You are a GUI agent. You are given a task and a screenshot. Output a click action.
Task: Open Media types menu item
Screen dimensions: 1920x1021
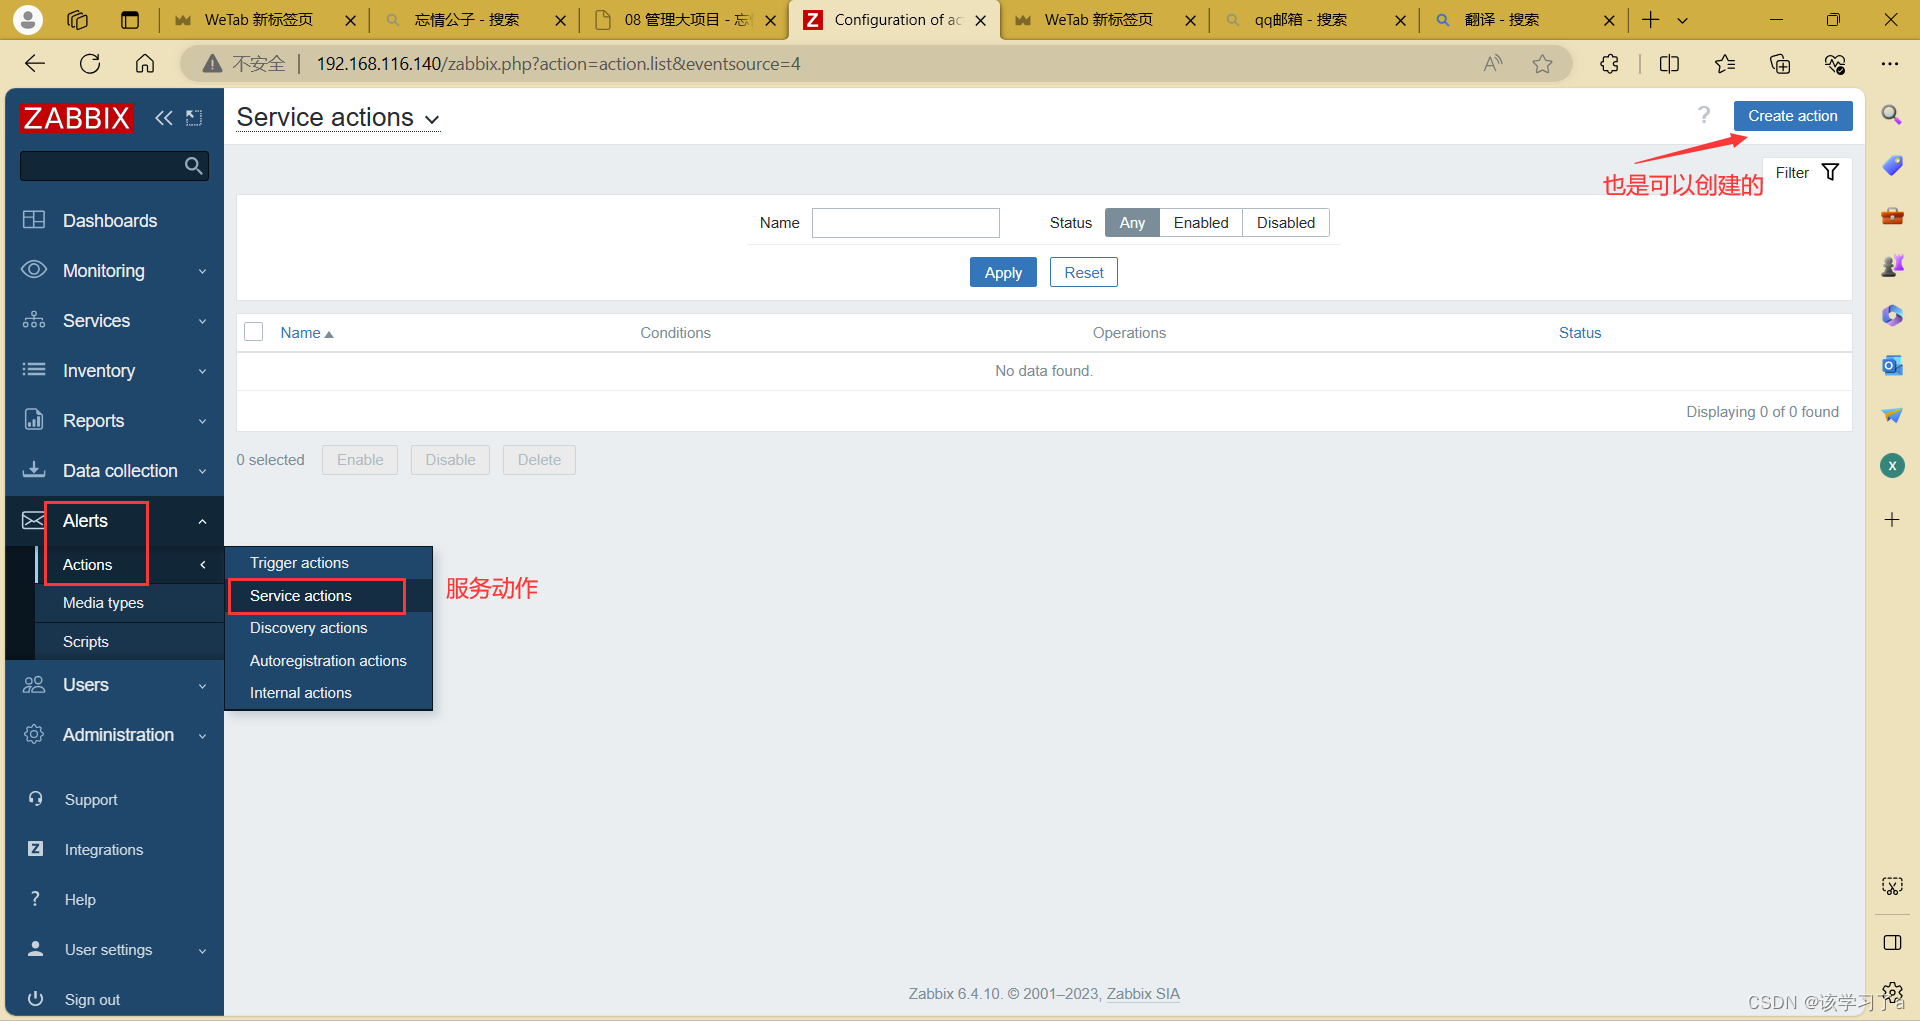(129, 603)
